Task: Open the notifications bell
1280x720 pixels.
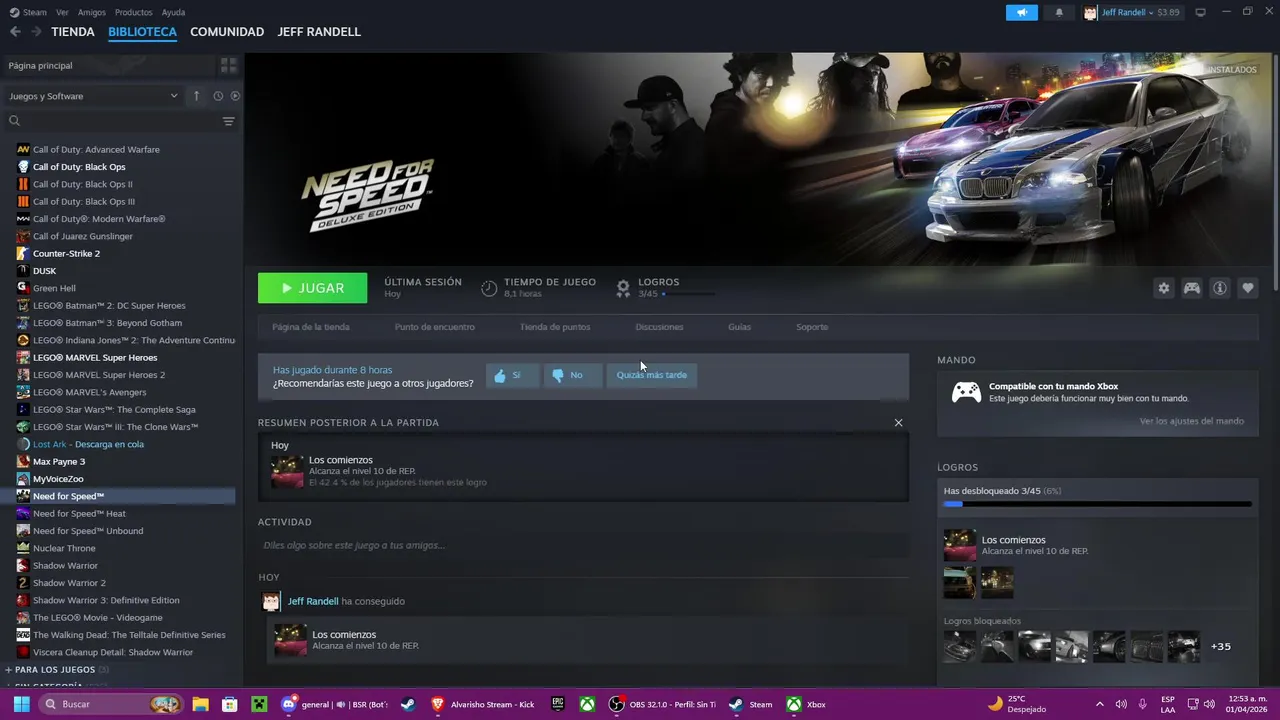Action: point(1059,13)
